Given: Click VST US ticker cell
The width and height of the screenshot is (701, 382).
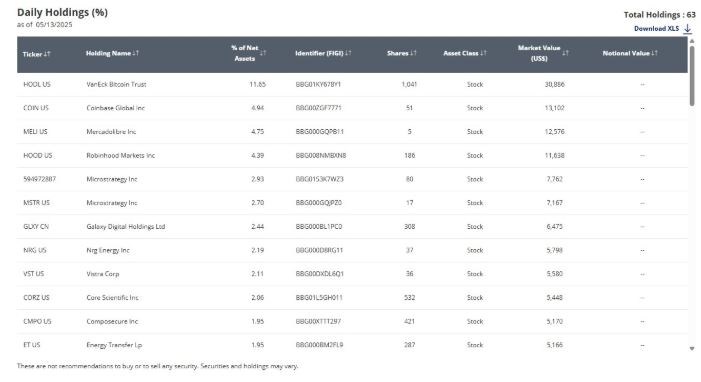Looking at the screenshot, I should 34,274.
